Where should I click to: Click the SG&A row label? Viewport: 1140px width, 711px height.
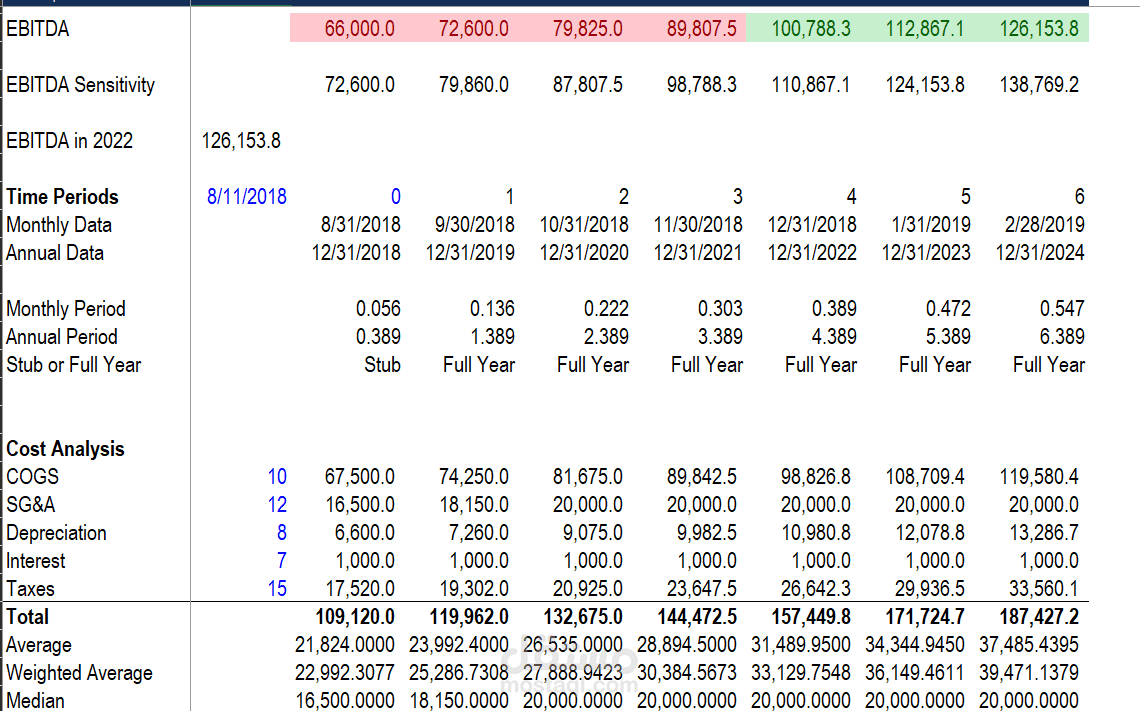[31, 505]
